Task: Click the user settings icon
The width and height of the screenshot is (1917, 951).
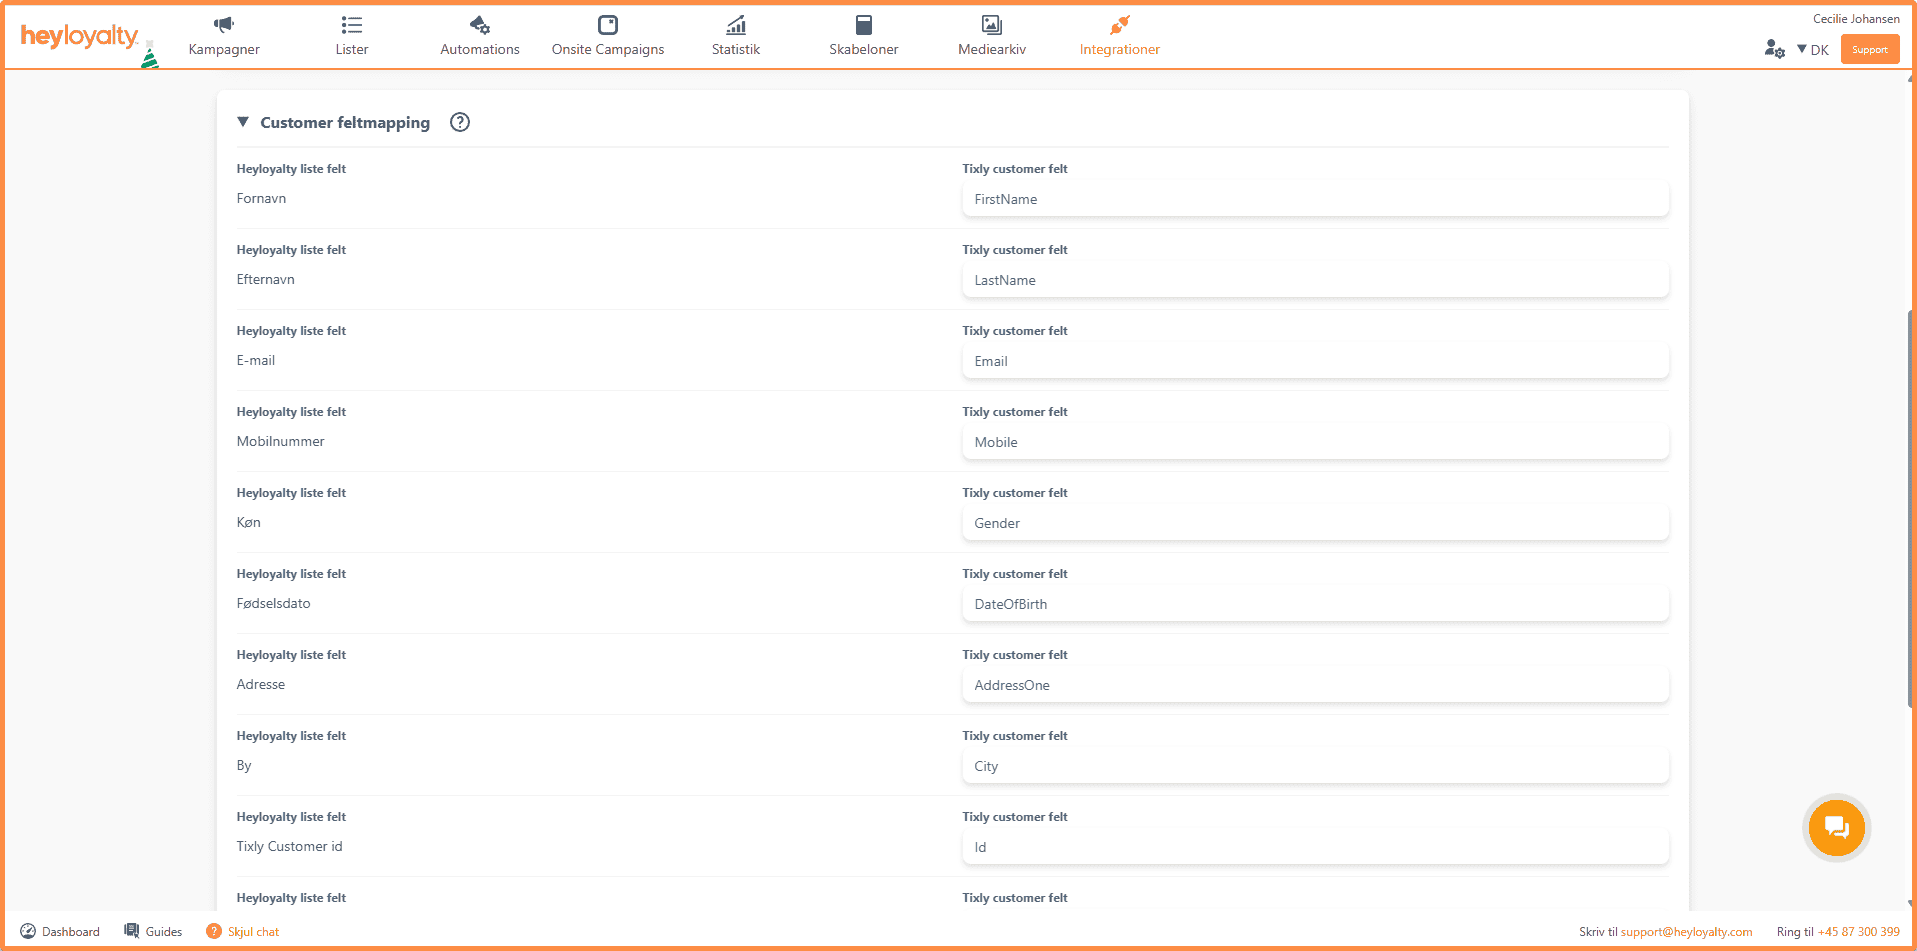Action: [x=1774, y=49]
